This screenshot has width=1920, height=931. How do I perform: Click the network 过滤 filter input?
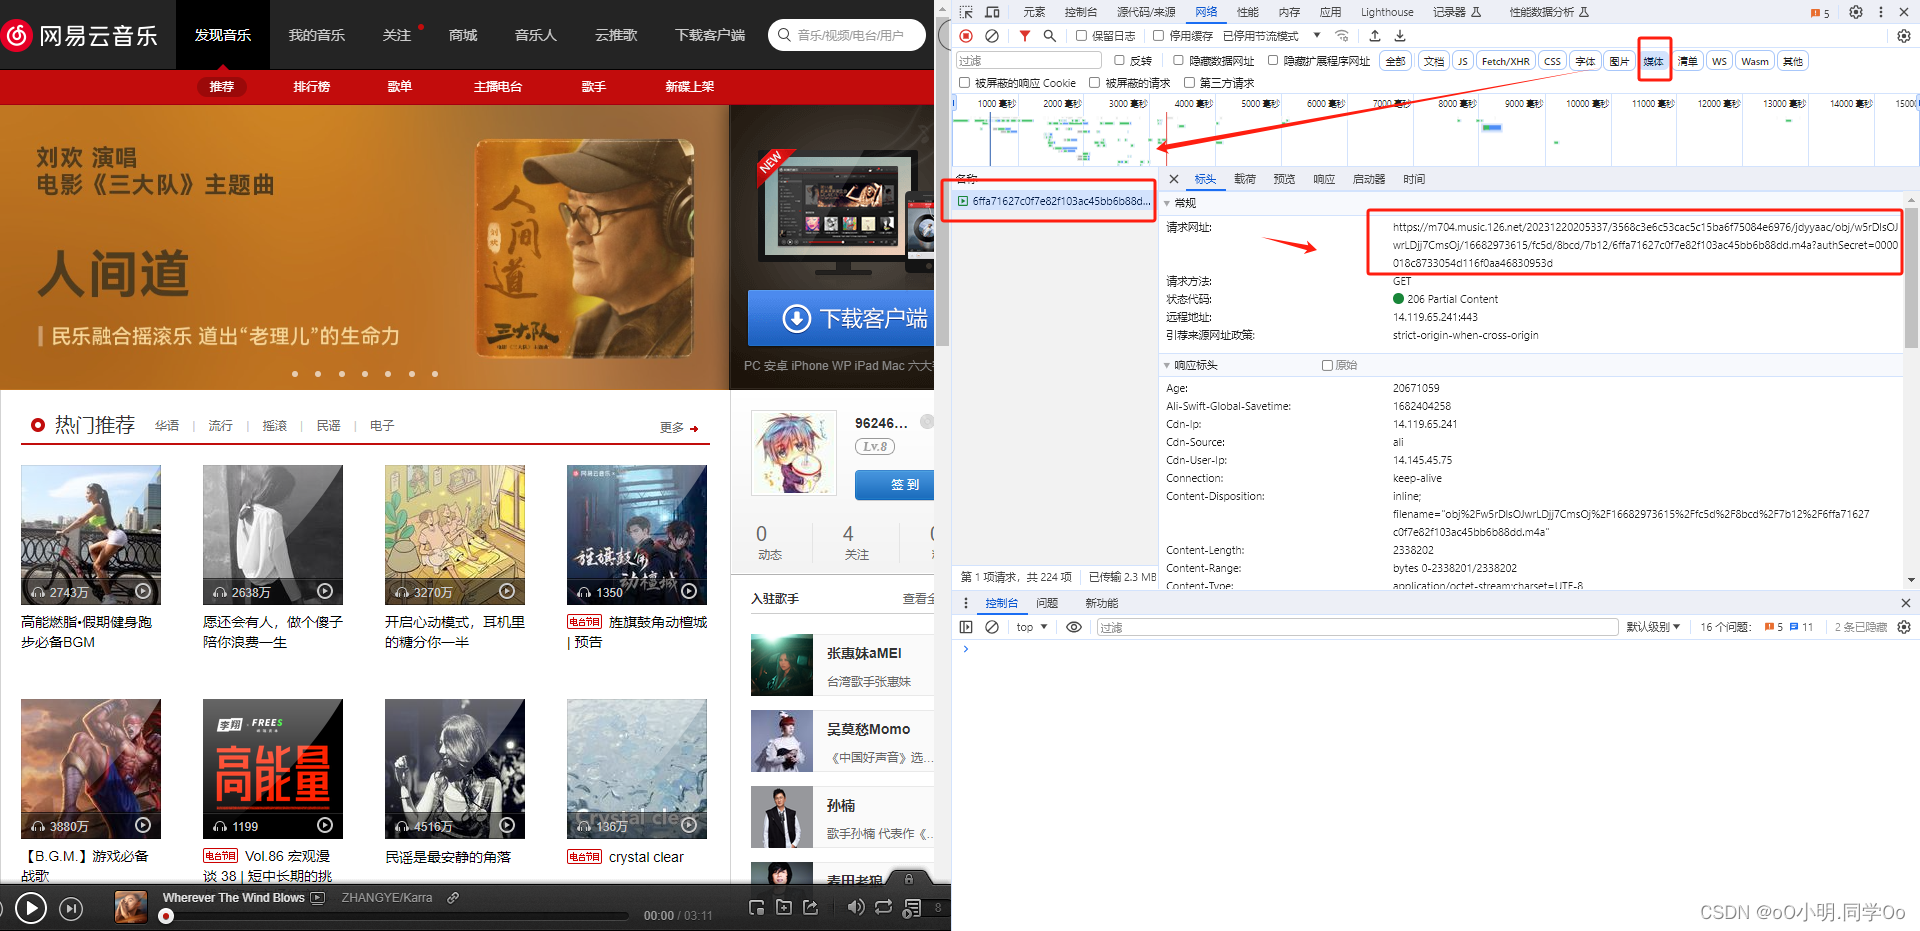point(1029,61)
